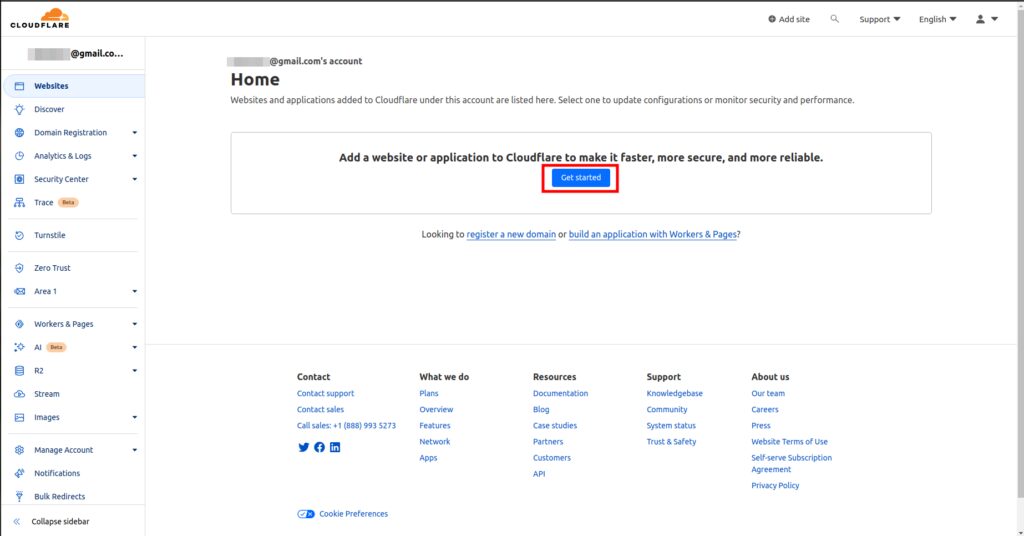Expand the Manage Account arrow

coord(135,450)
